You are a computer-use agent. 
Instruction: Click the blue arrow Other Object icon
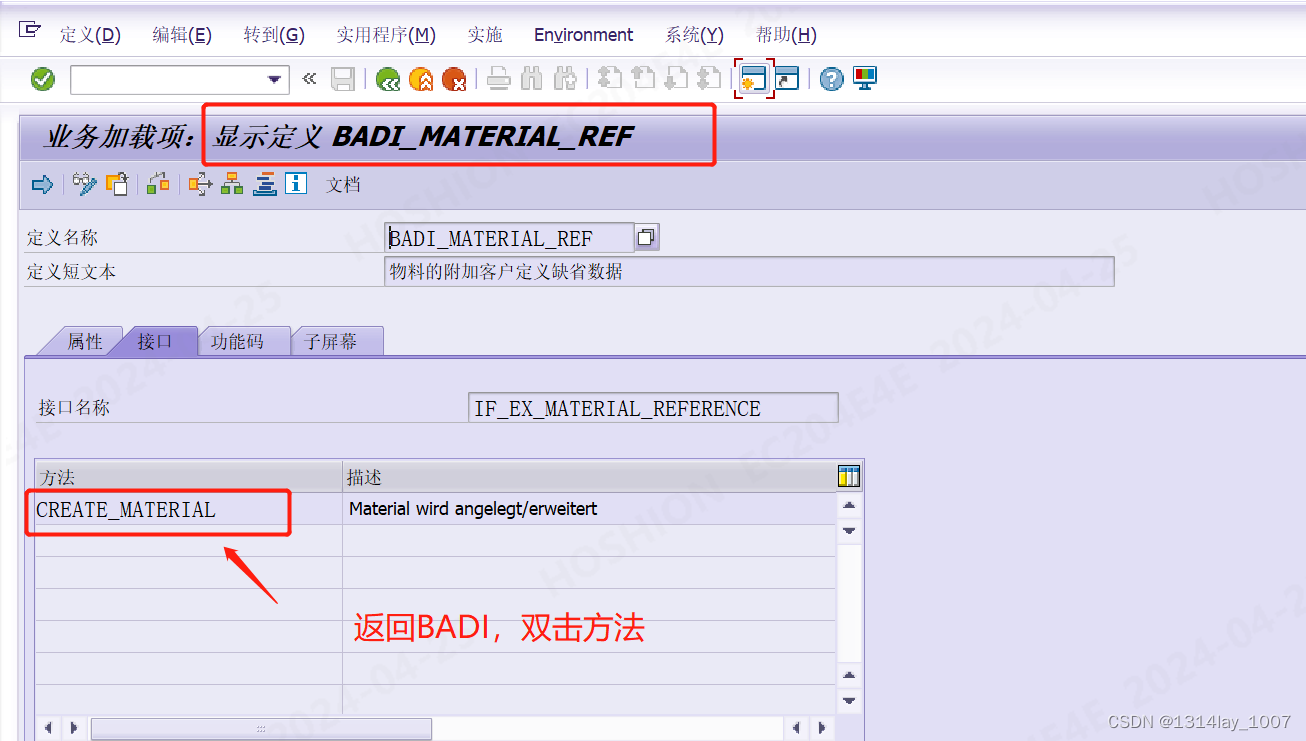(x=42, y=184)
